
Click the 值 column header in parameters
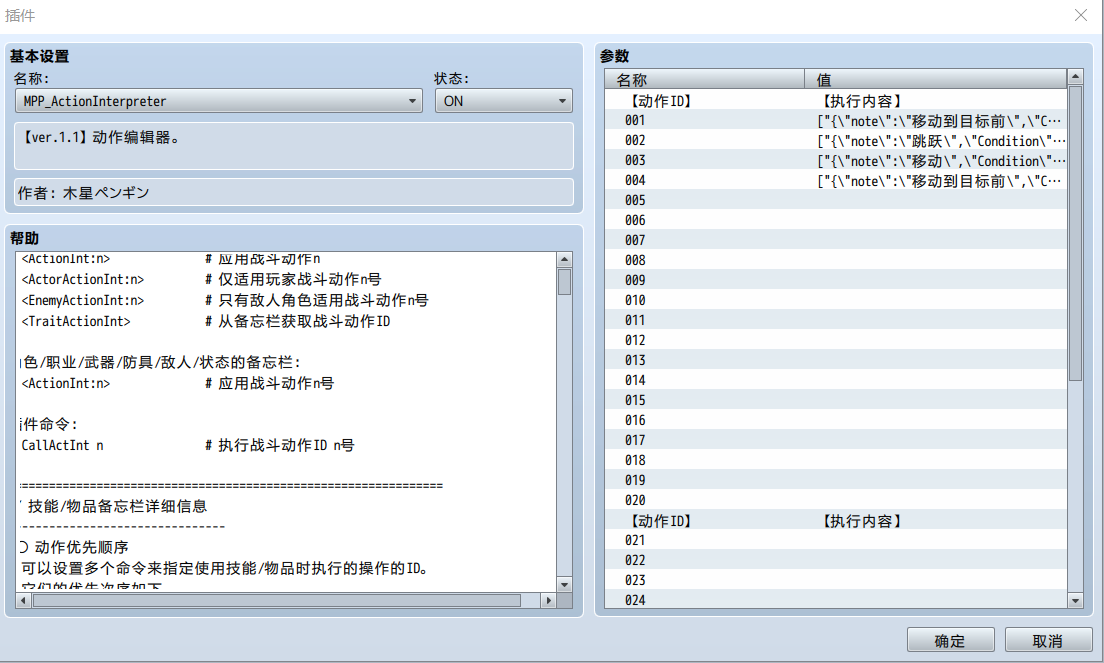tap(936, 79)
